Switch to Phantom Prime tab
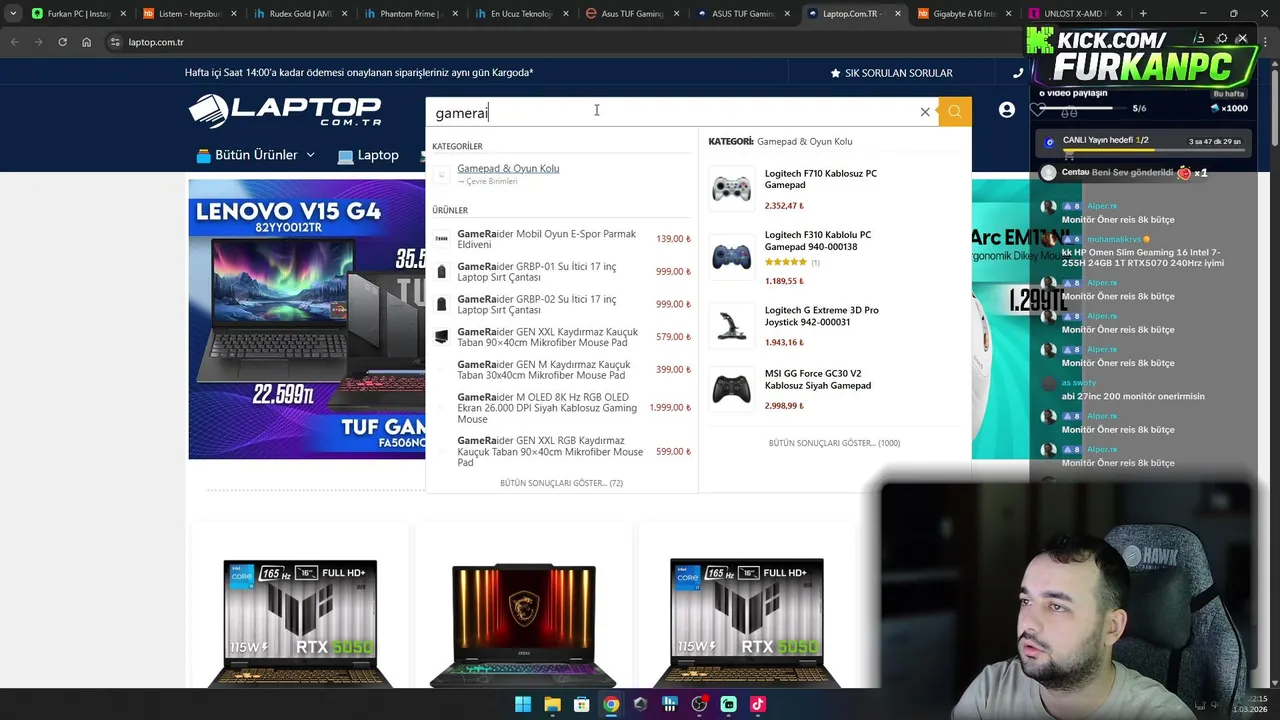 (409, 14)
